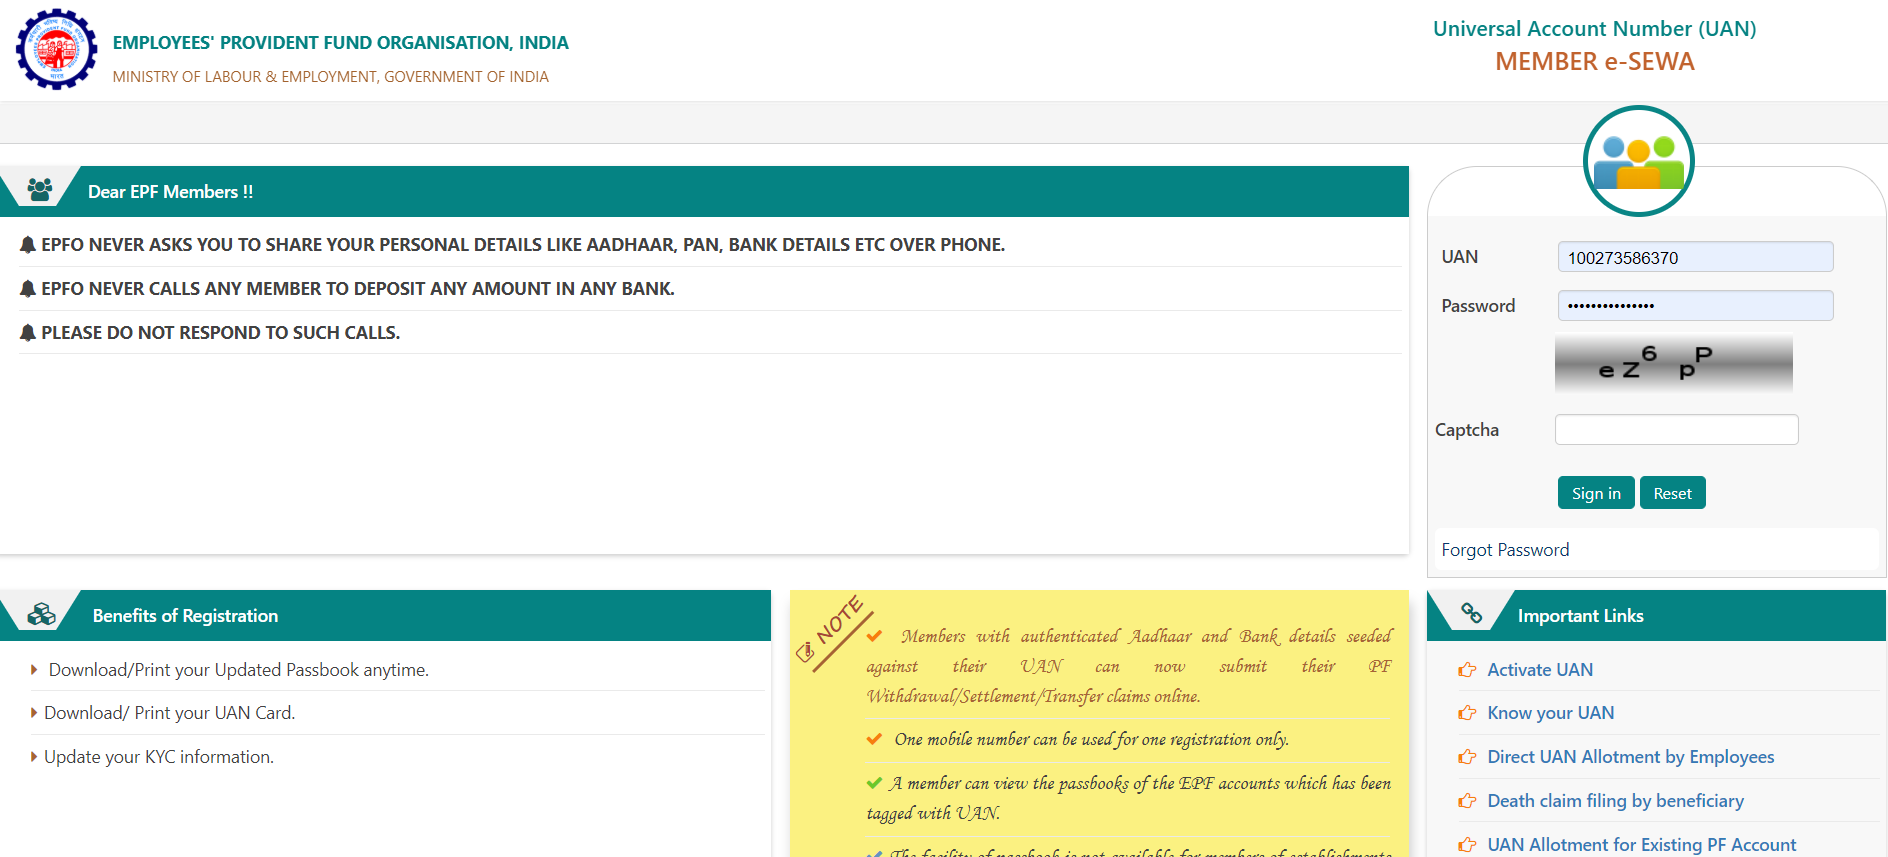Click the captcha image
This screenshot has width=1888, height=857.
tap(1674, 364)
